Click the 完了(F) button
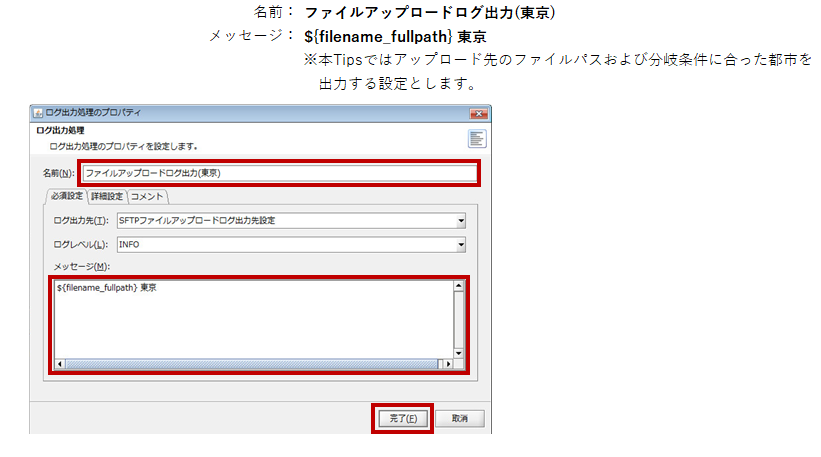This screenshot has width=821, height=457. coord(403,418)
